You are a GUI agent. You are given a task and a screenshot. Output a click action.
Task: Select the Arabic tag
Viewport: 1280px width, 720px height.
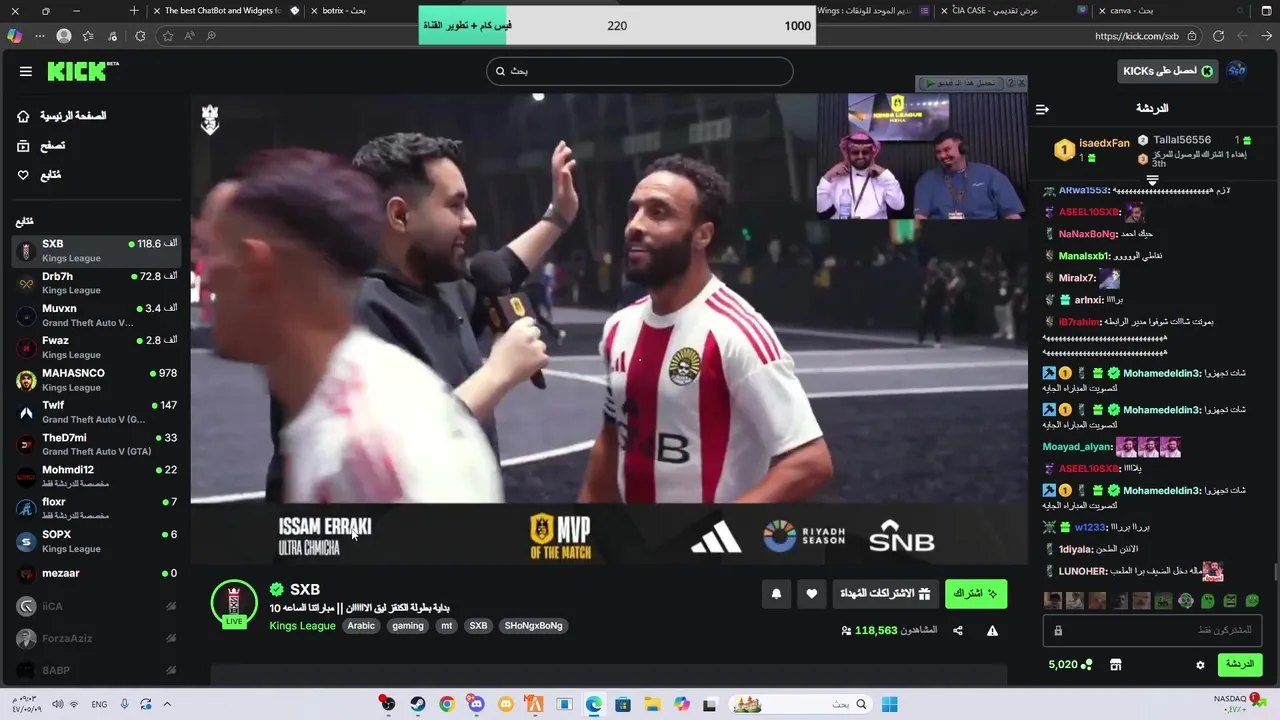click(x=361, y=626)
